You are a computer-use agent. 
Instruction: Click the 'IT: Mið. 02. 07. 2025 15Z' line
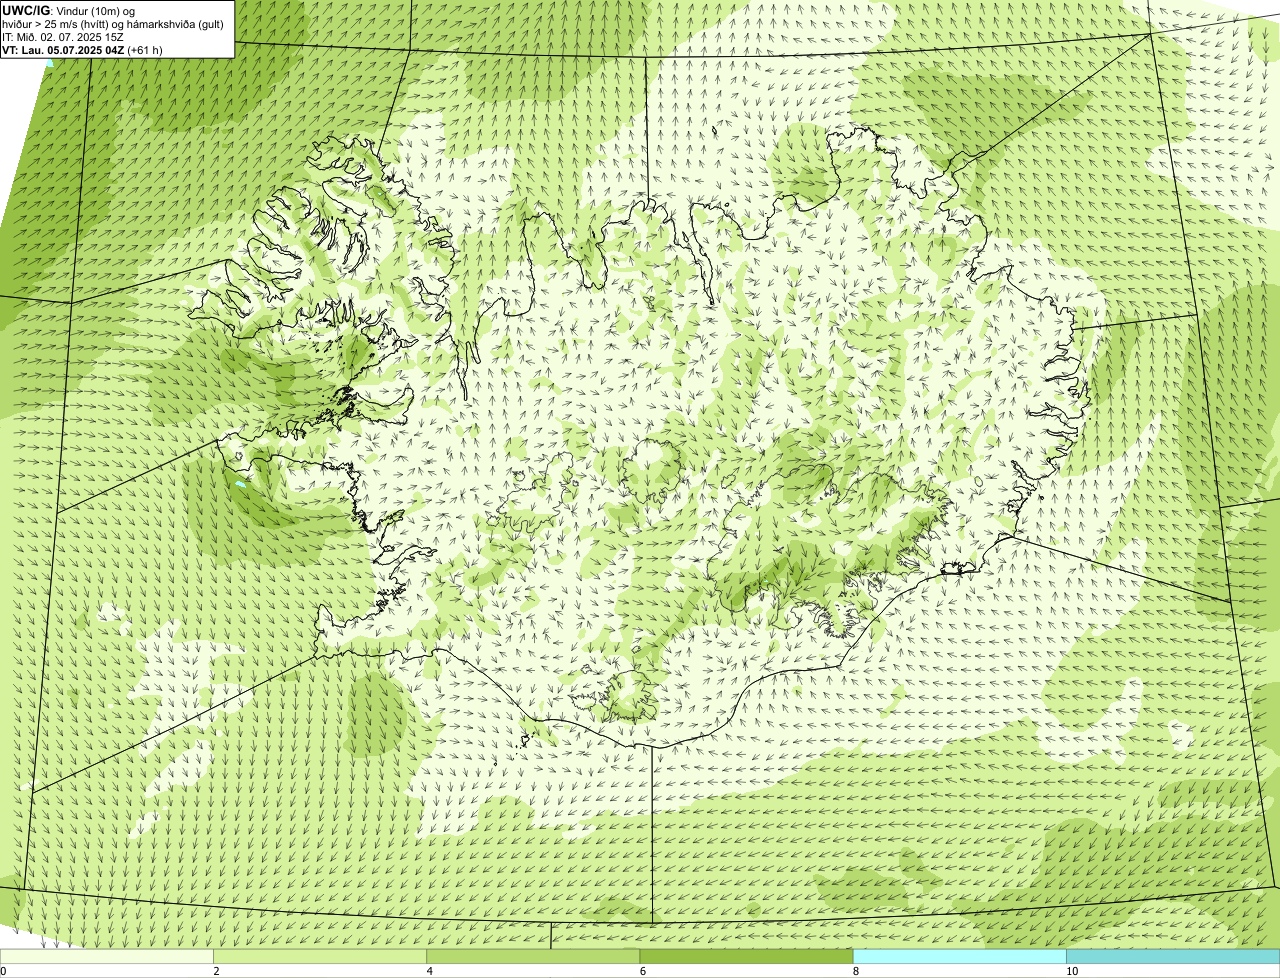pyautogui.click(x=63, y=36)
